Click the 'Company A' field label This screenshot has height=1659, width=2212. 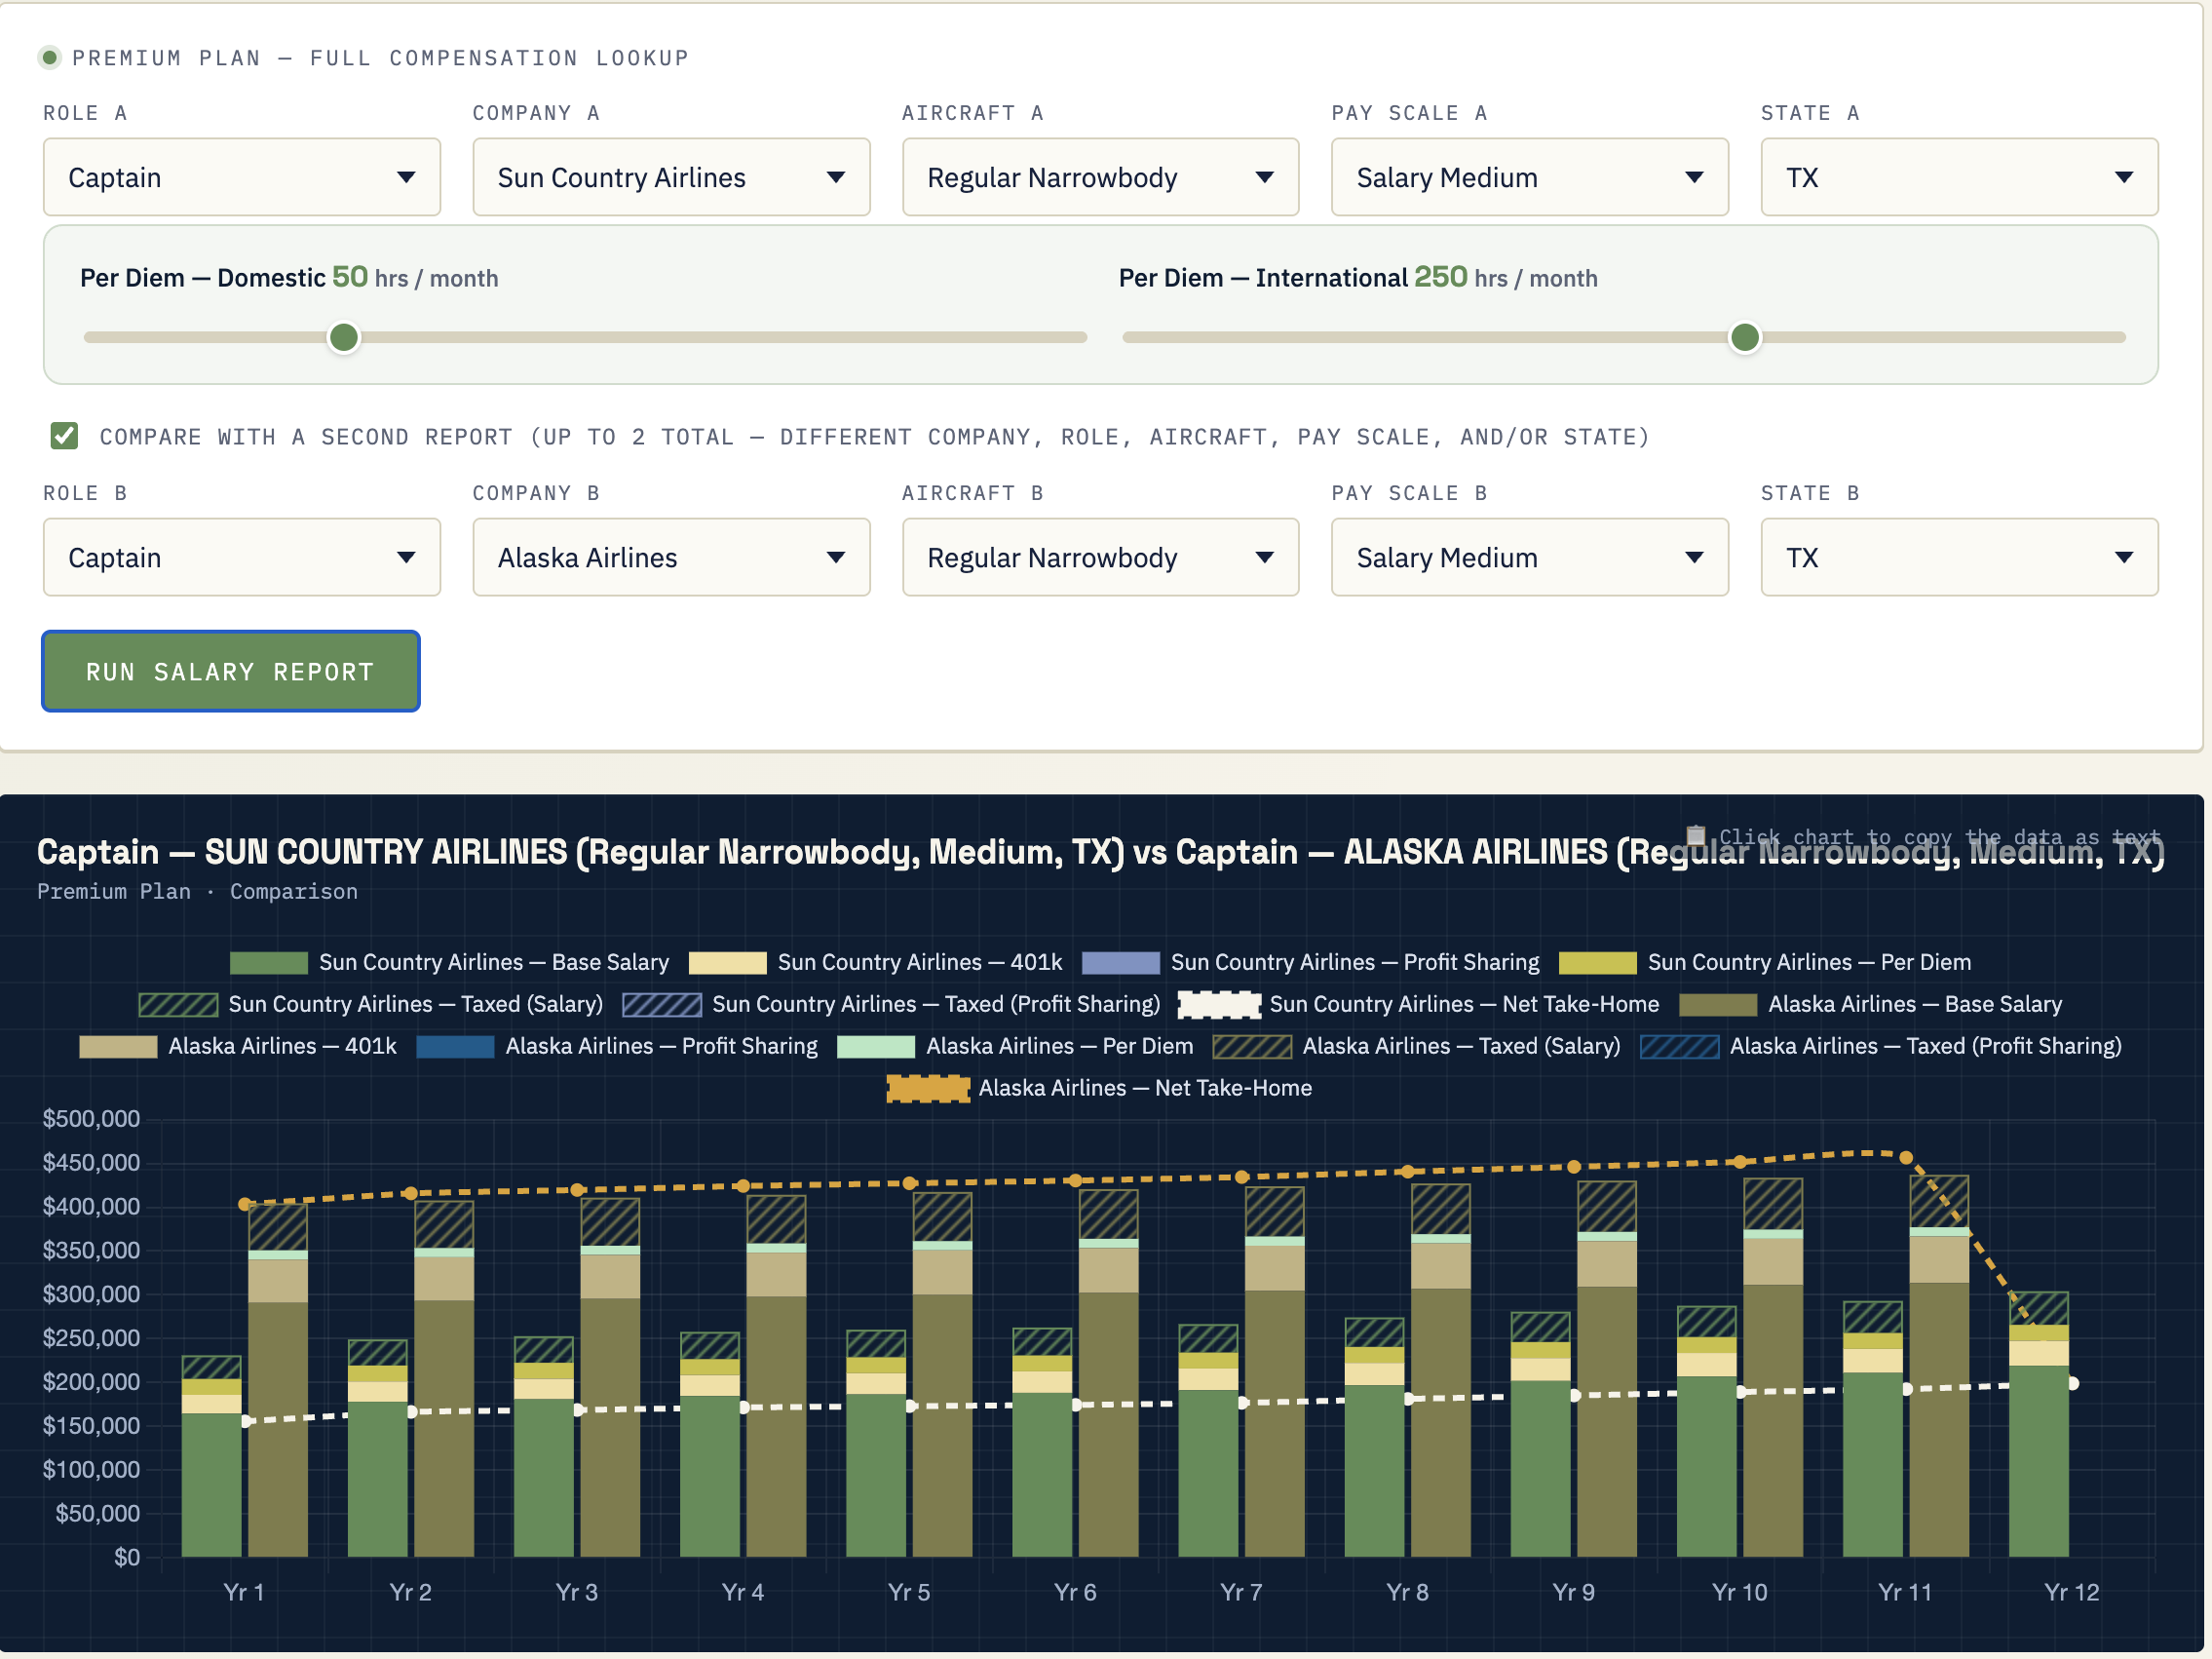(x=536, y=113)
